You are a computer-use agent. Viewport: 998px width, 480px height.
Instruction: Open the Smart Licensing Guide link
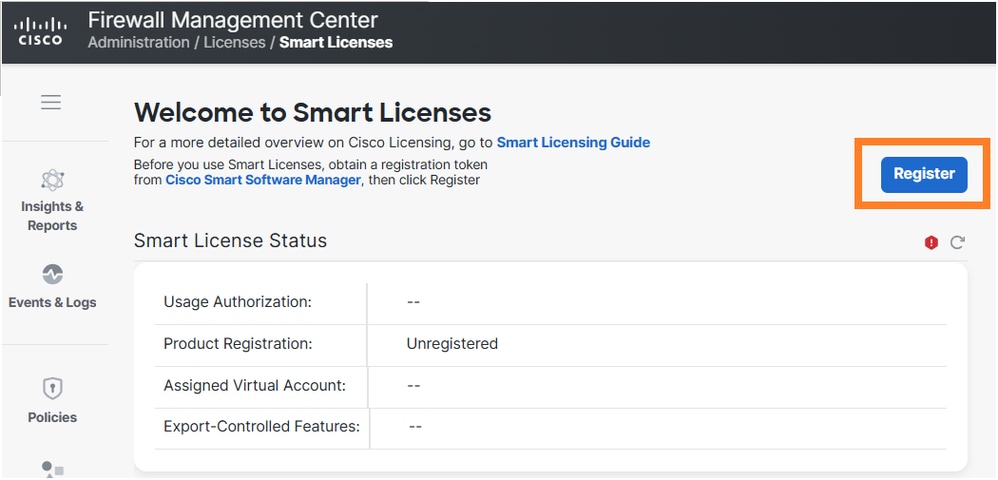click(x=573, y=143)
